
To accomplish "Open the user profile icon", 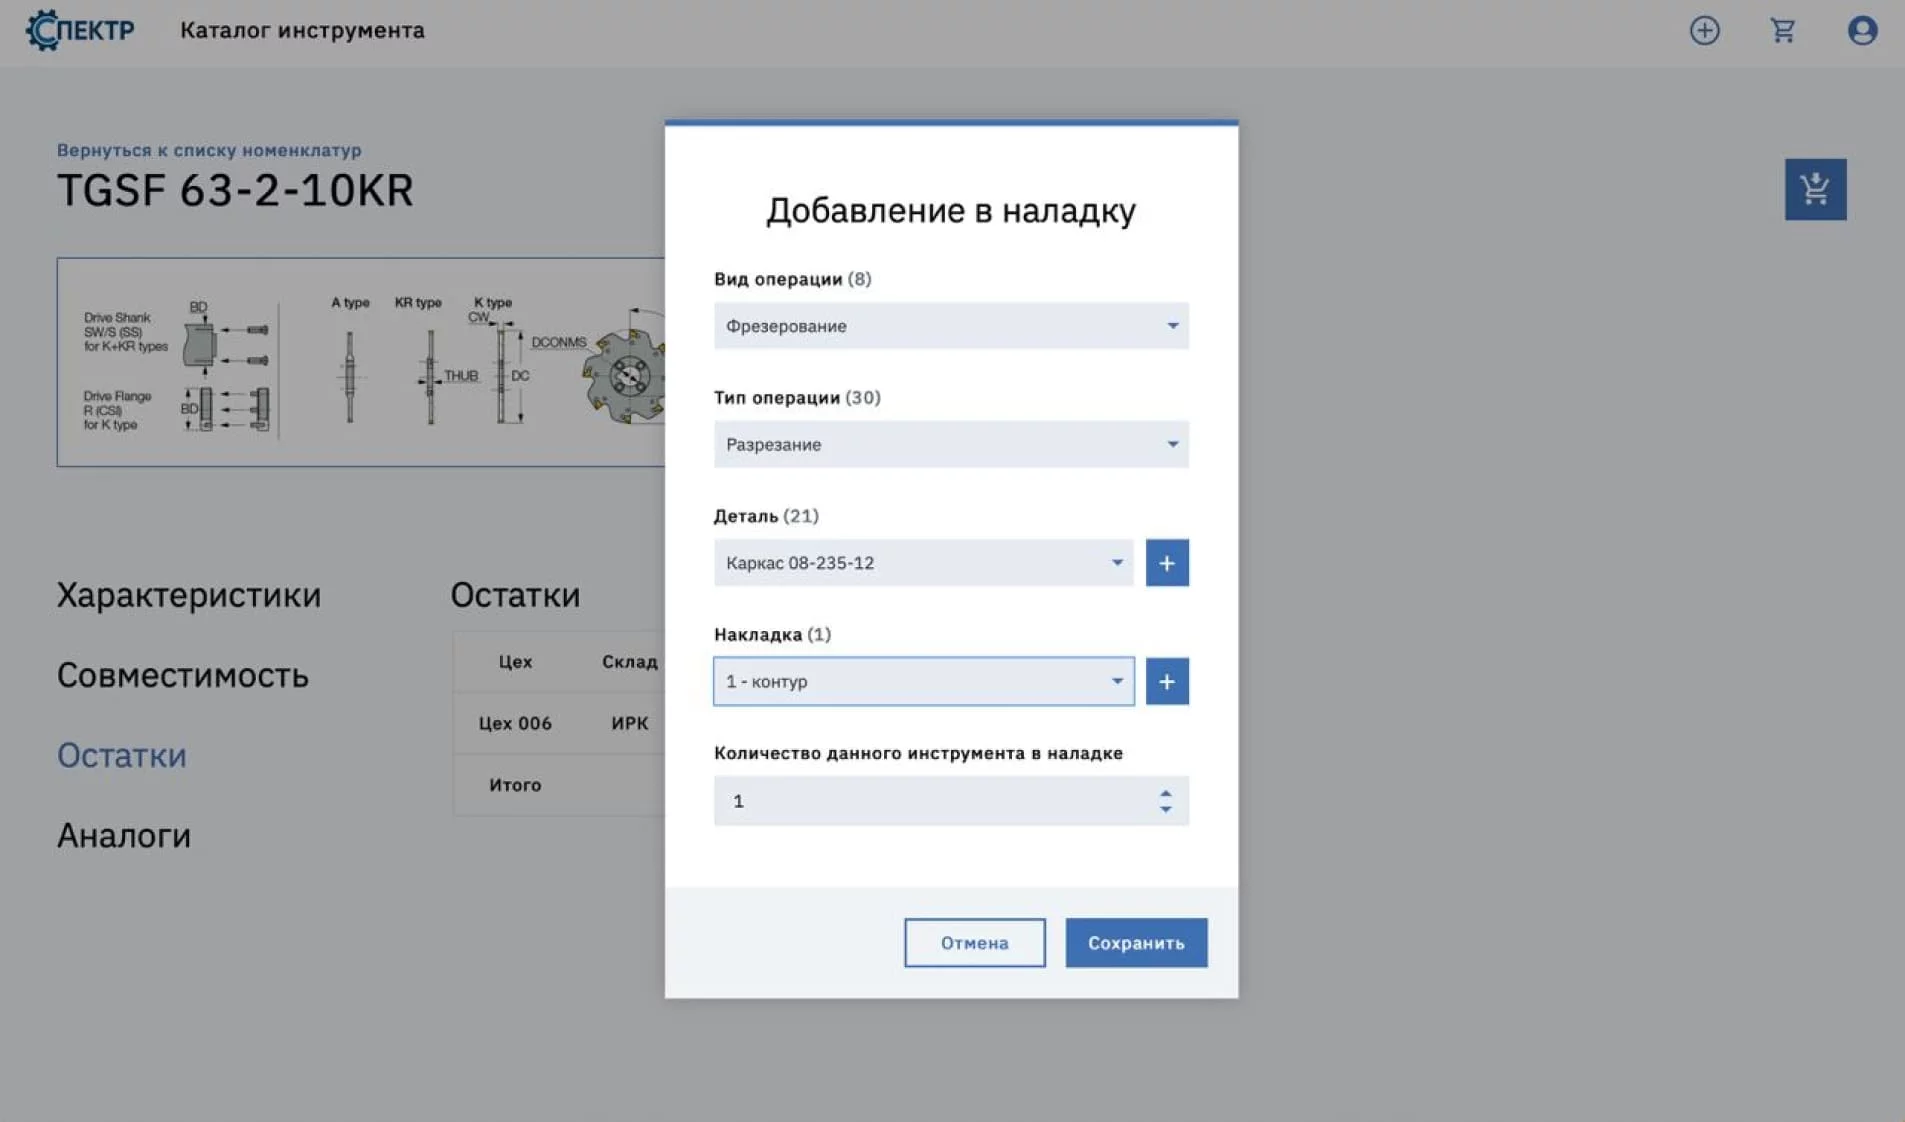I will coord(1862,30).
